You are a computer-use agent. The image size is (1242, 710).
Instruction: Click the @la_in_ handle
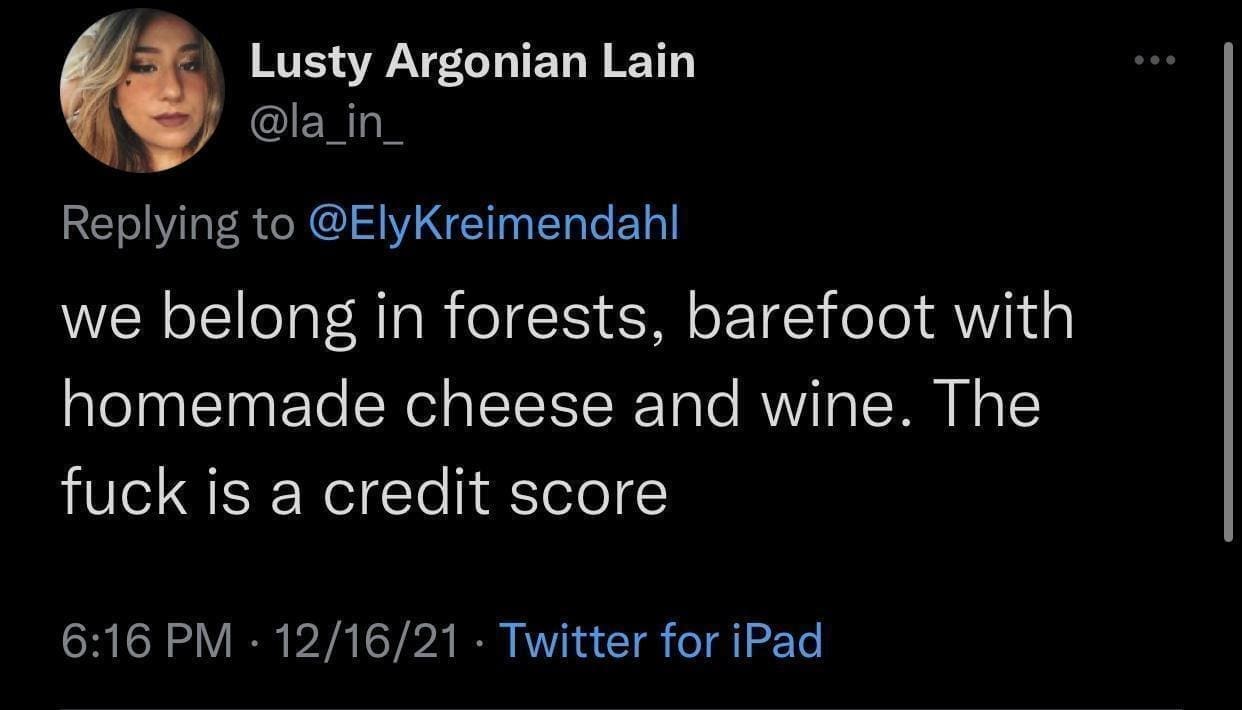click(326, 127)
